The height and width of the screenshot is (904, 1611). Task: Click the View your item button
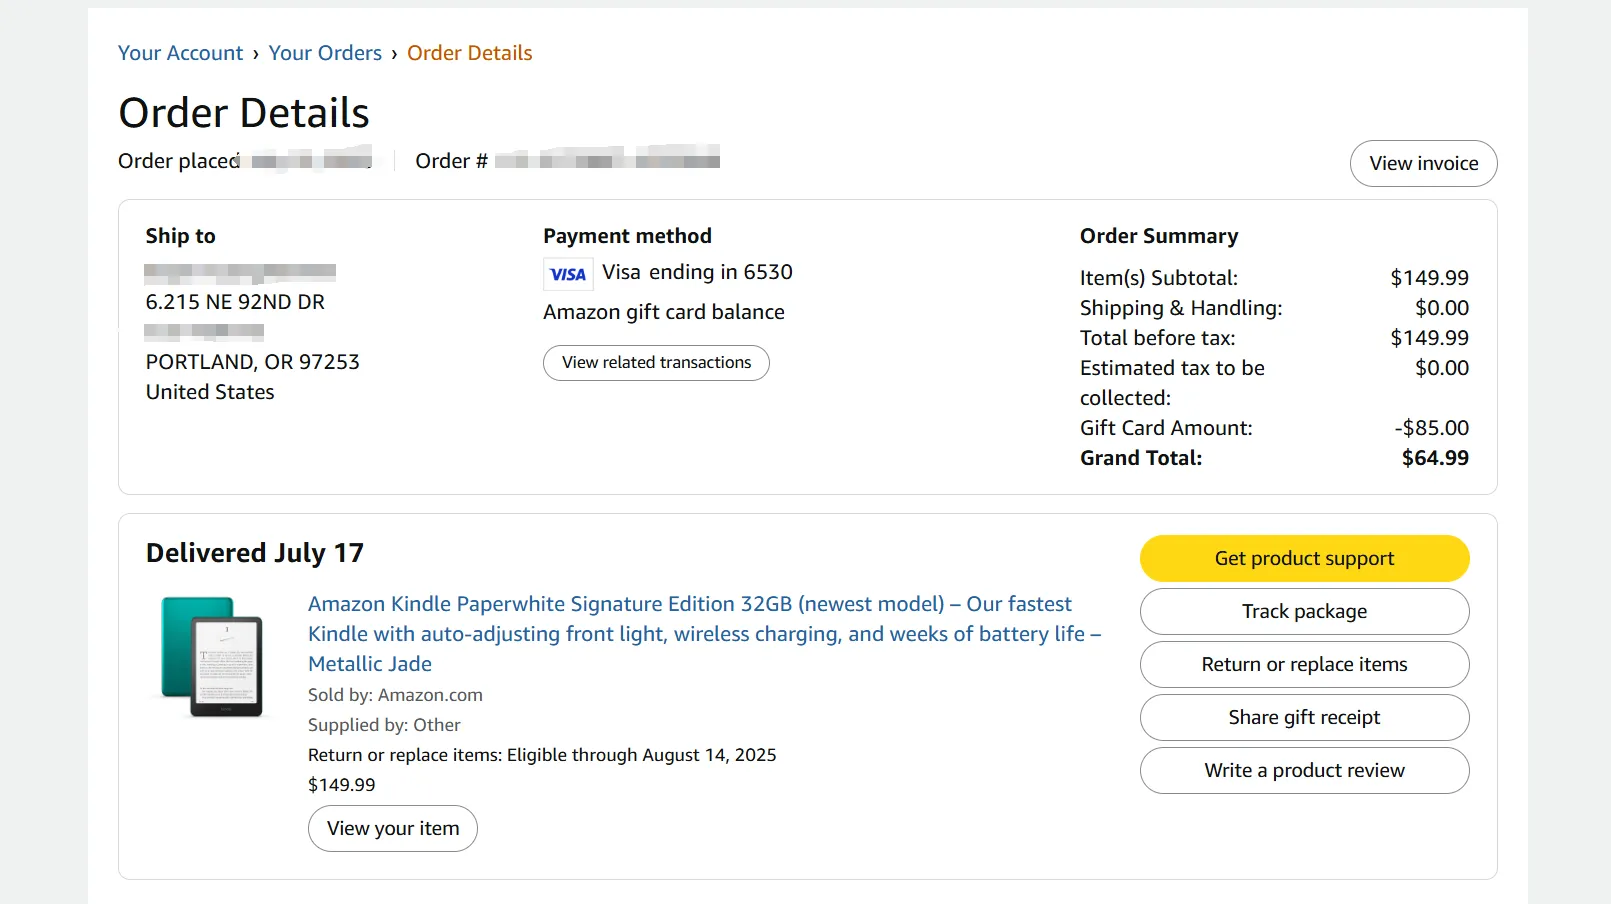point(393,828)
